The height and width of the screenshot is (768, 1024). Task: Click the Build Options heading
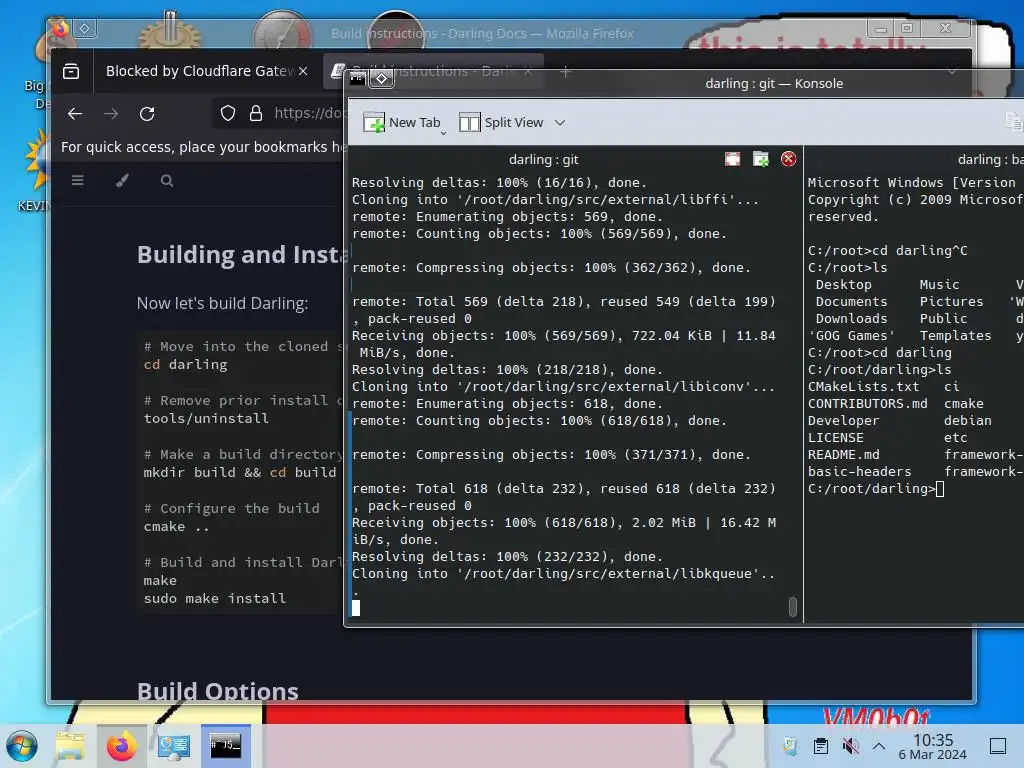point(217,691)
